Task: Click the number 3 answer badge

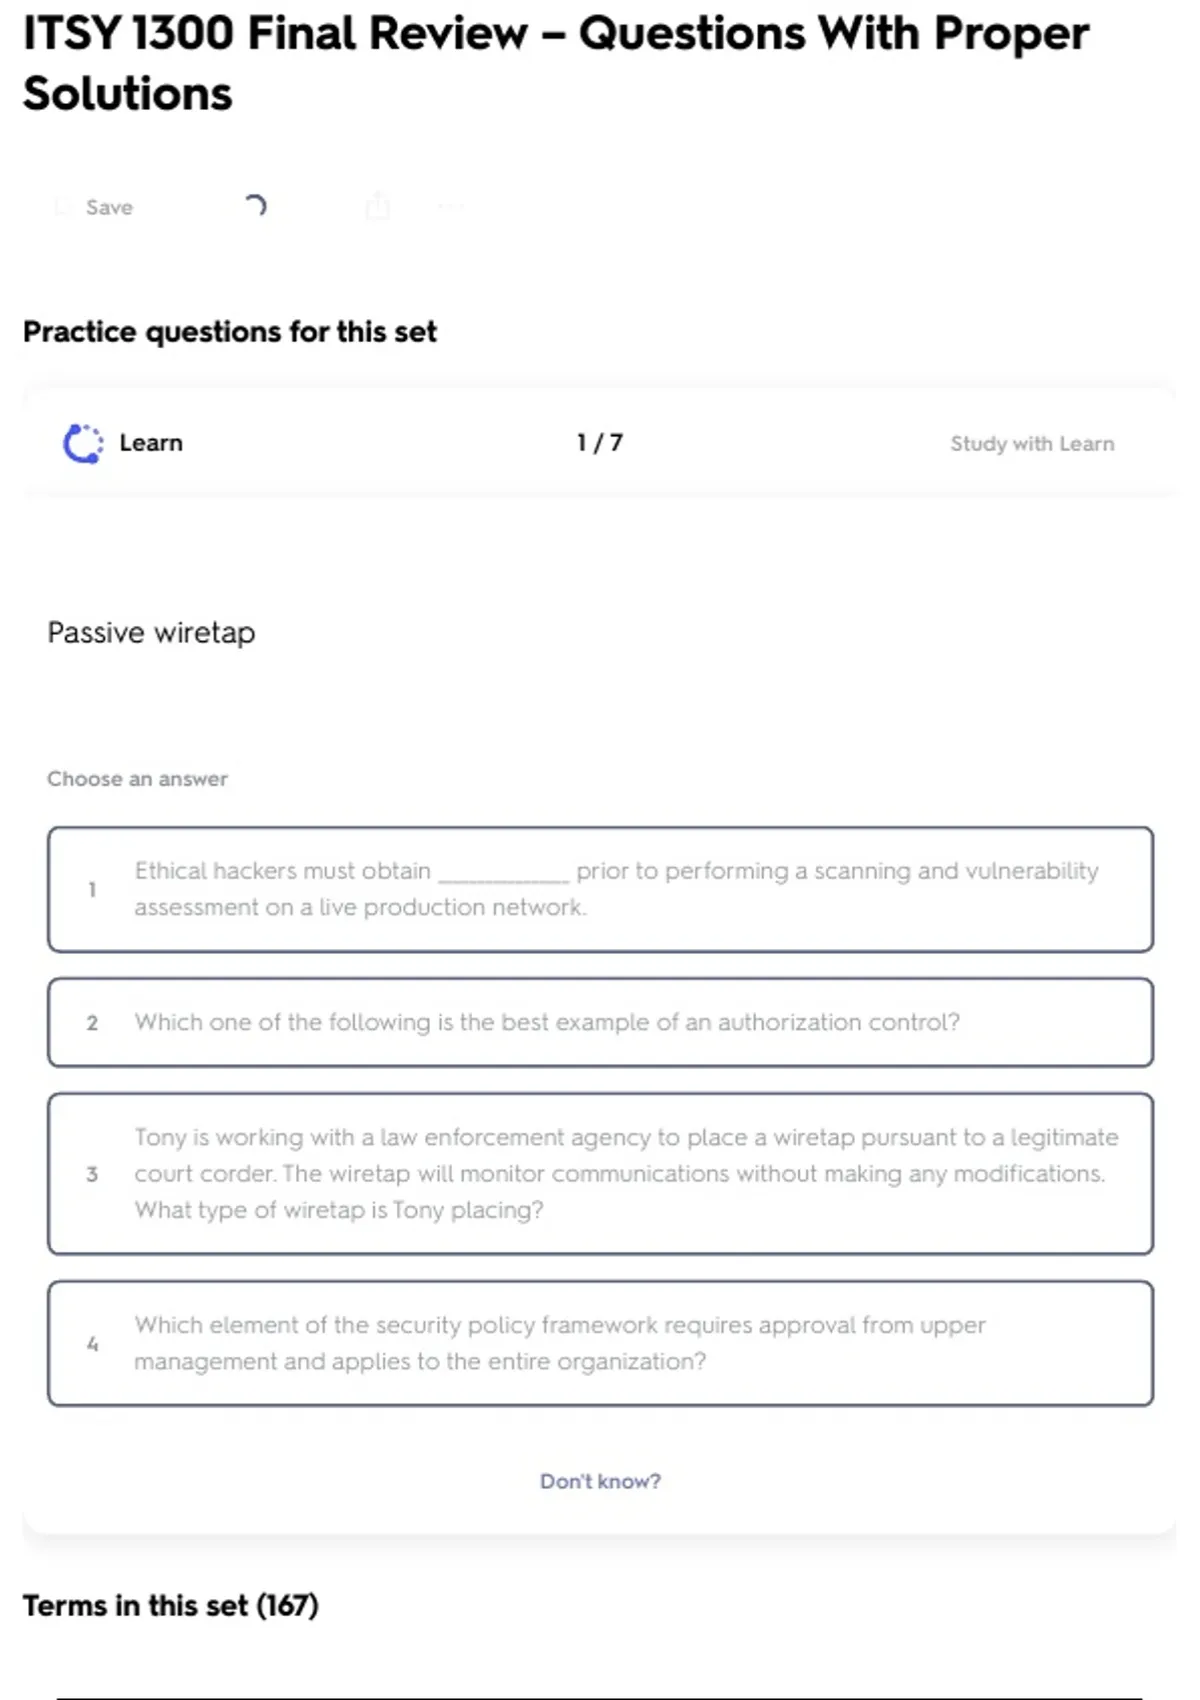Action: [x=92, y=1173]
